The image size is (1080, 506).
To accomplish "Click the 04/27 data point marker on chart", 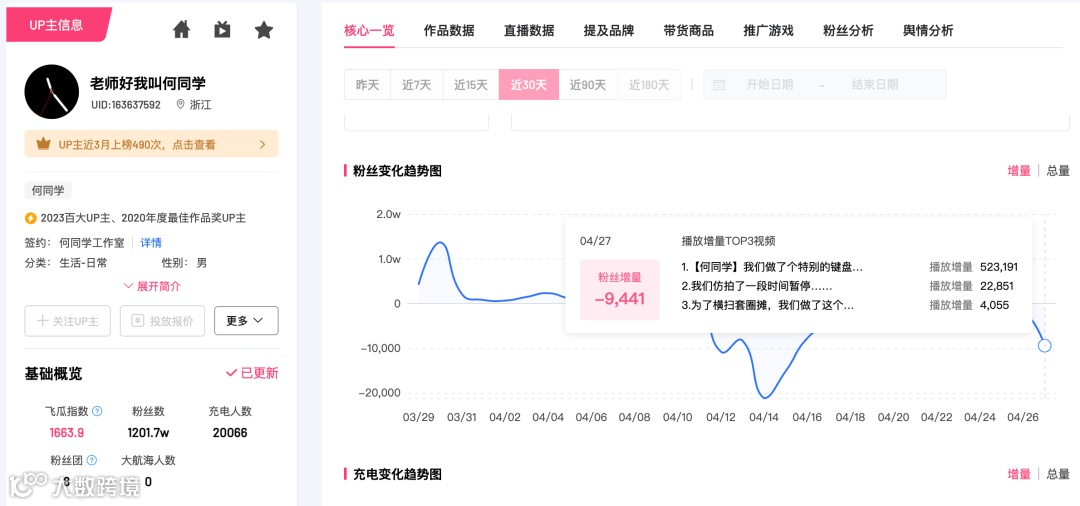I will click(x=1045, y=346).
